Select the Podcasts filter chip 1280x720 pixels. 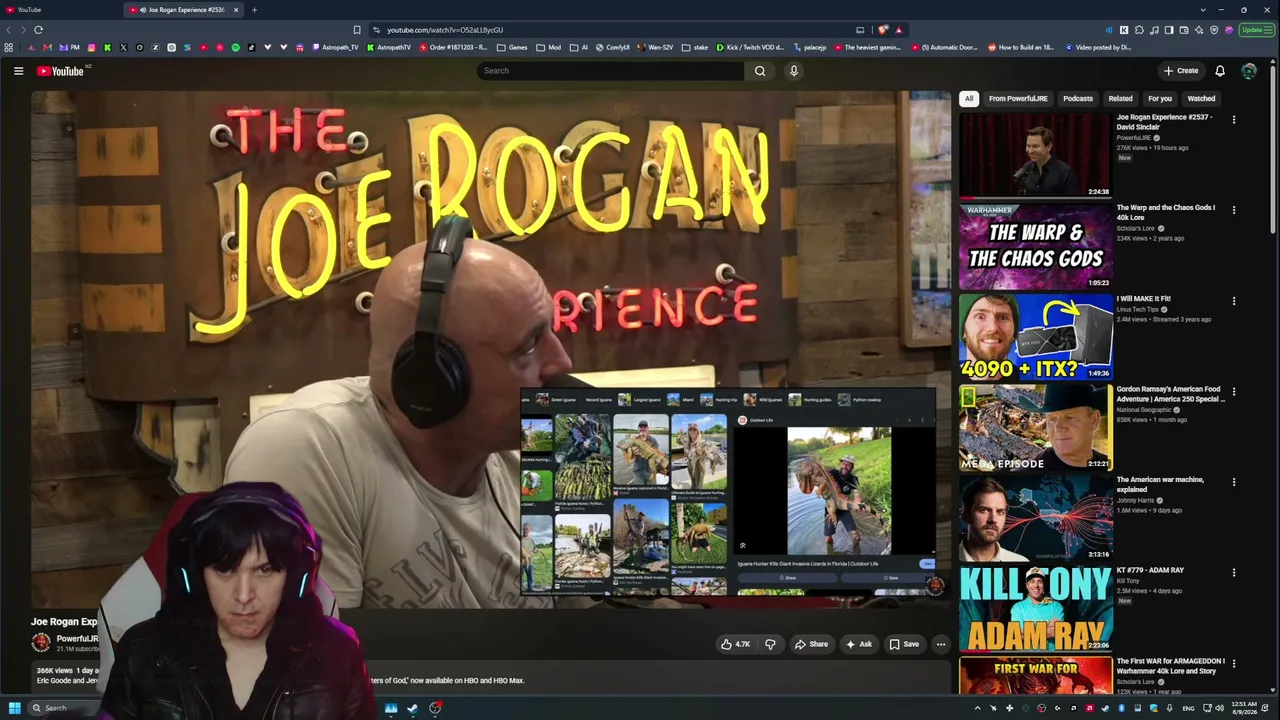pos(1078,99)
